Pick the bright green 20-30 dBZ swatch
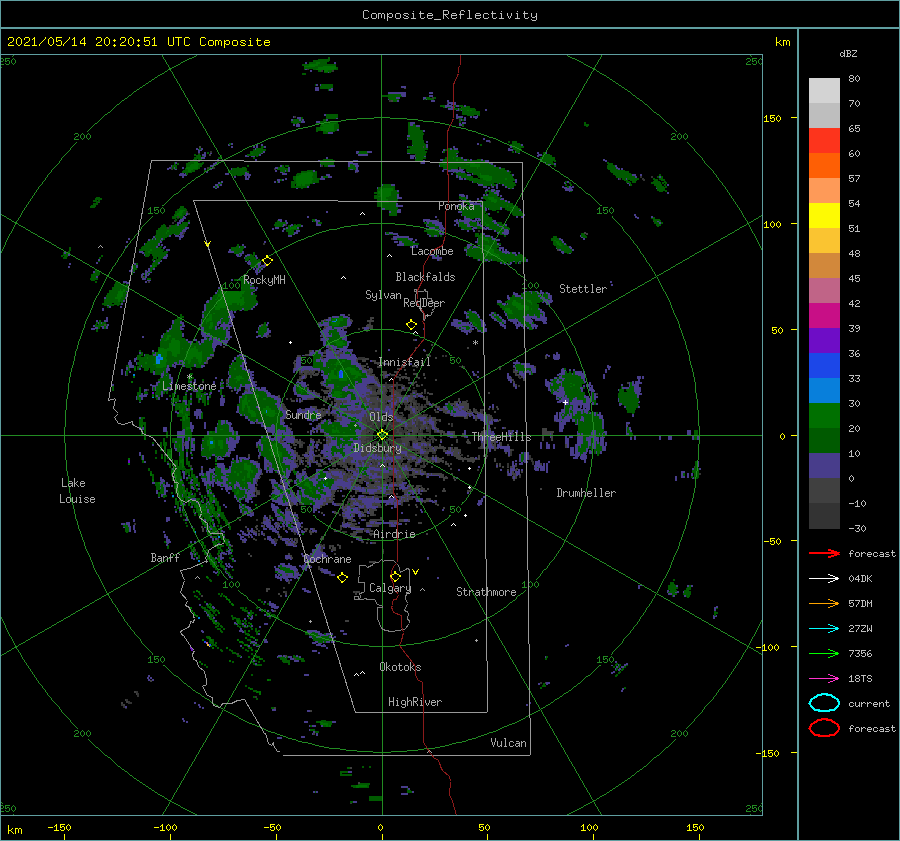The height and width of the screenshot is (841, 900). [824, 416]
